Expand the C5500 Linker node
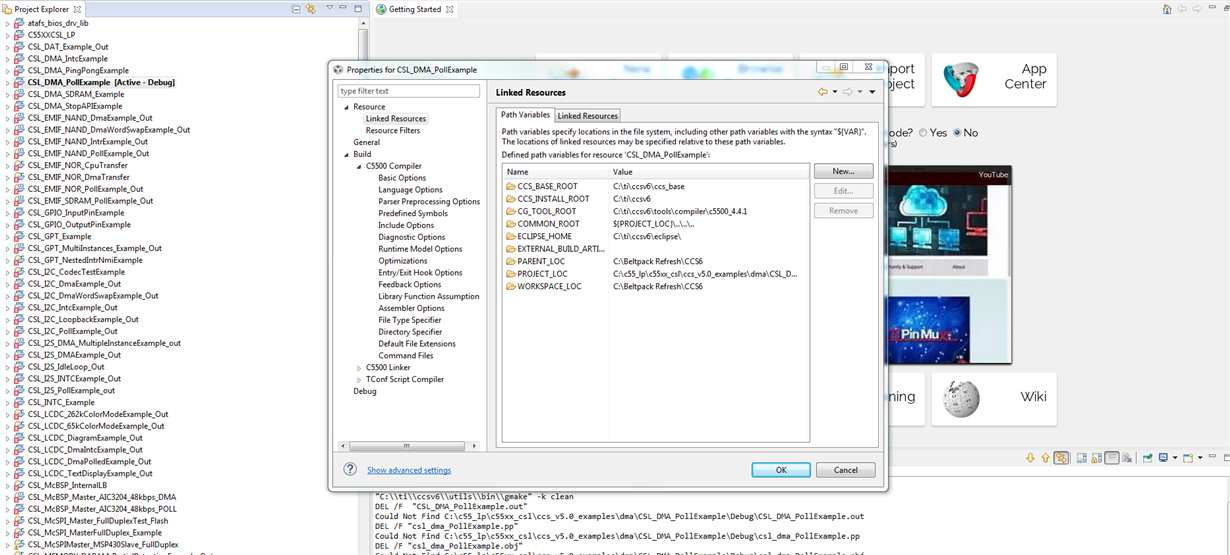This screenshot has width=1230, height=555. click(x=359, y=368)
